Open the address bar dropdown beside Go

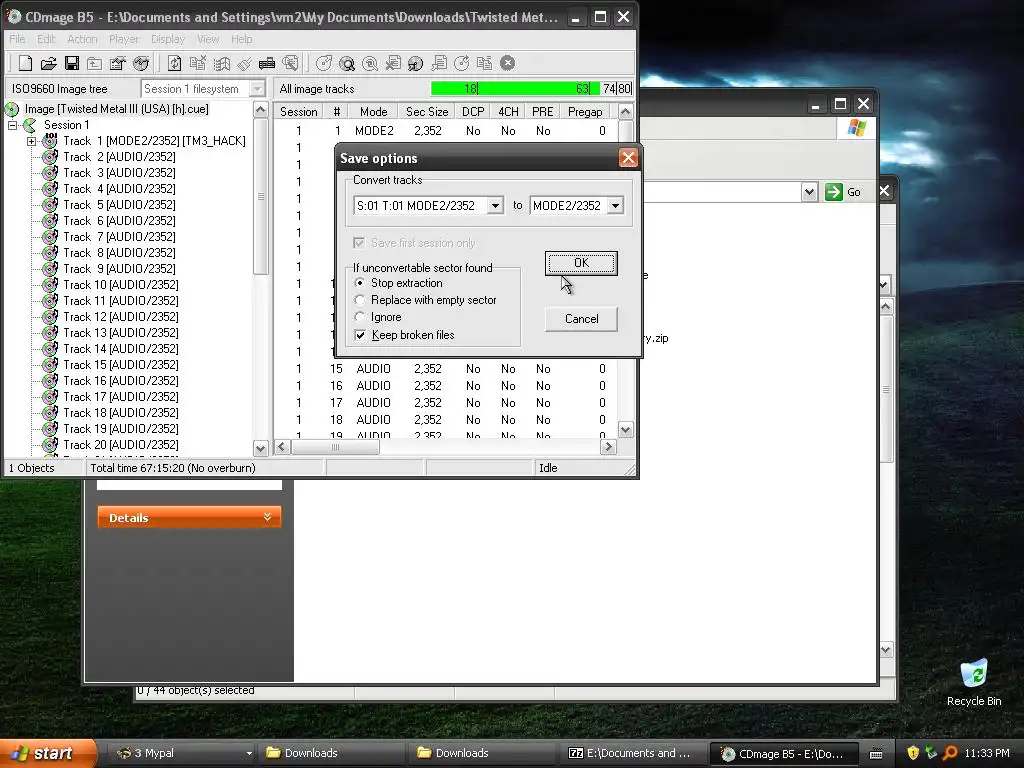pyautogui.click(x=810, y=192)
